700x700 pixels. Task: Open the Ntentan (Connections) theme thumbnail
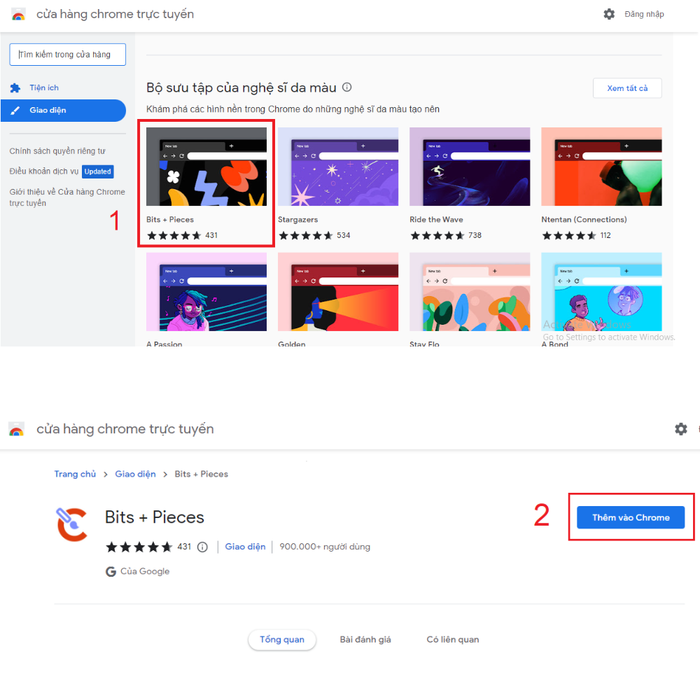click(601, 167)
